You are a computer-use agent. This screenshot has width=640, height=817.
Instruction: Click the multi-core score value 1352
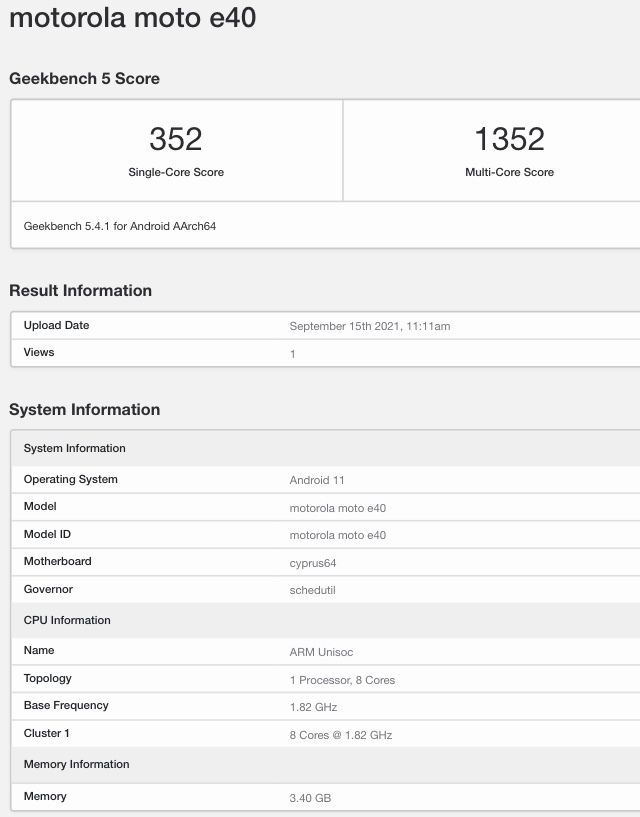pyautogui.click(x=509, y=139)
